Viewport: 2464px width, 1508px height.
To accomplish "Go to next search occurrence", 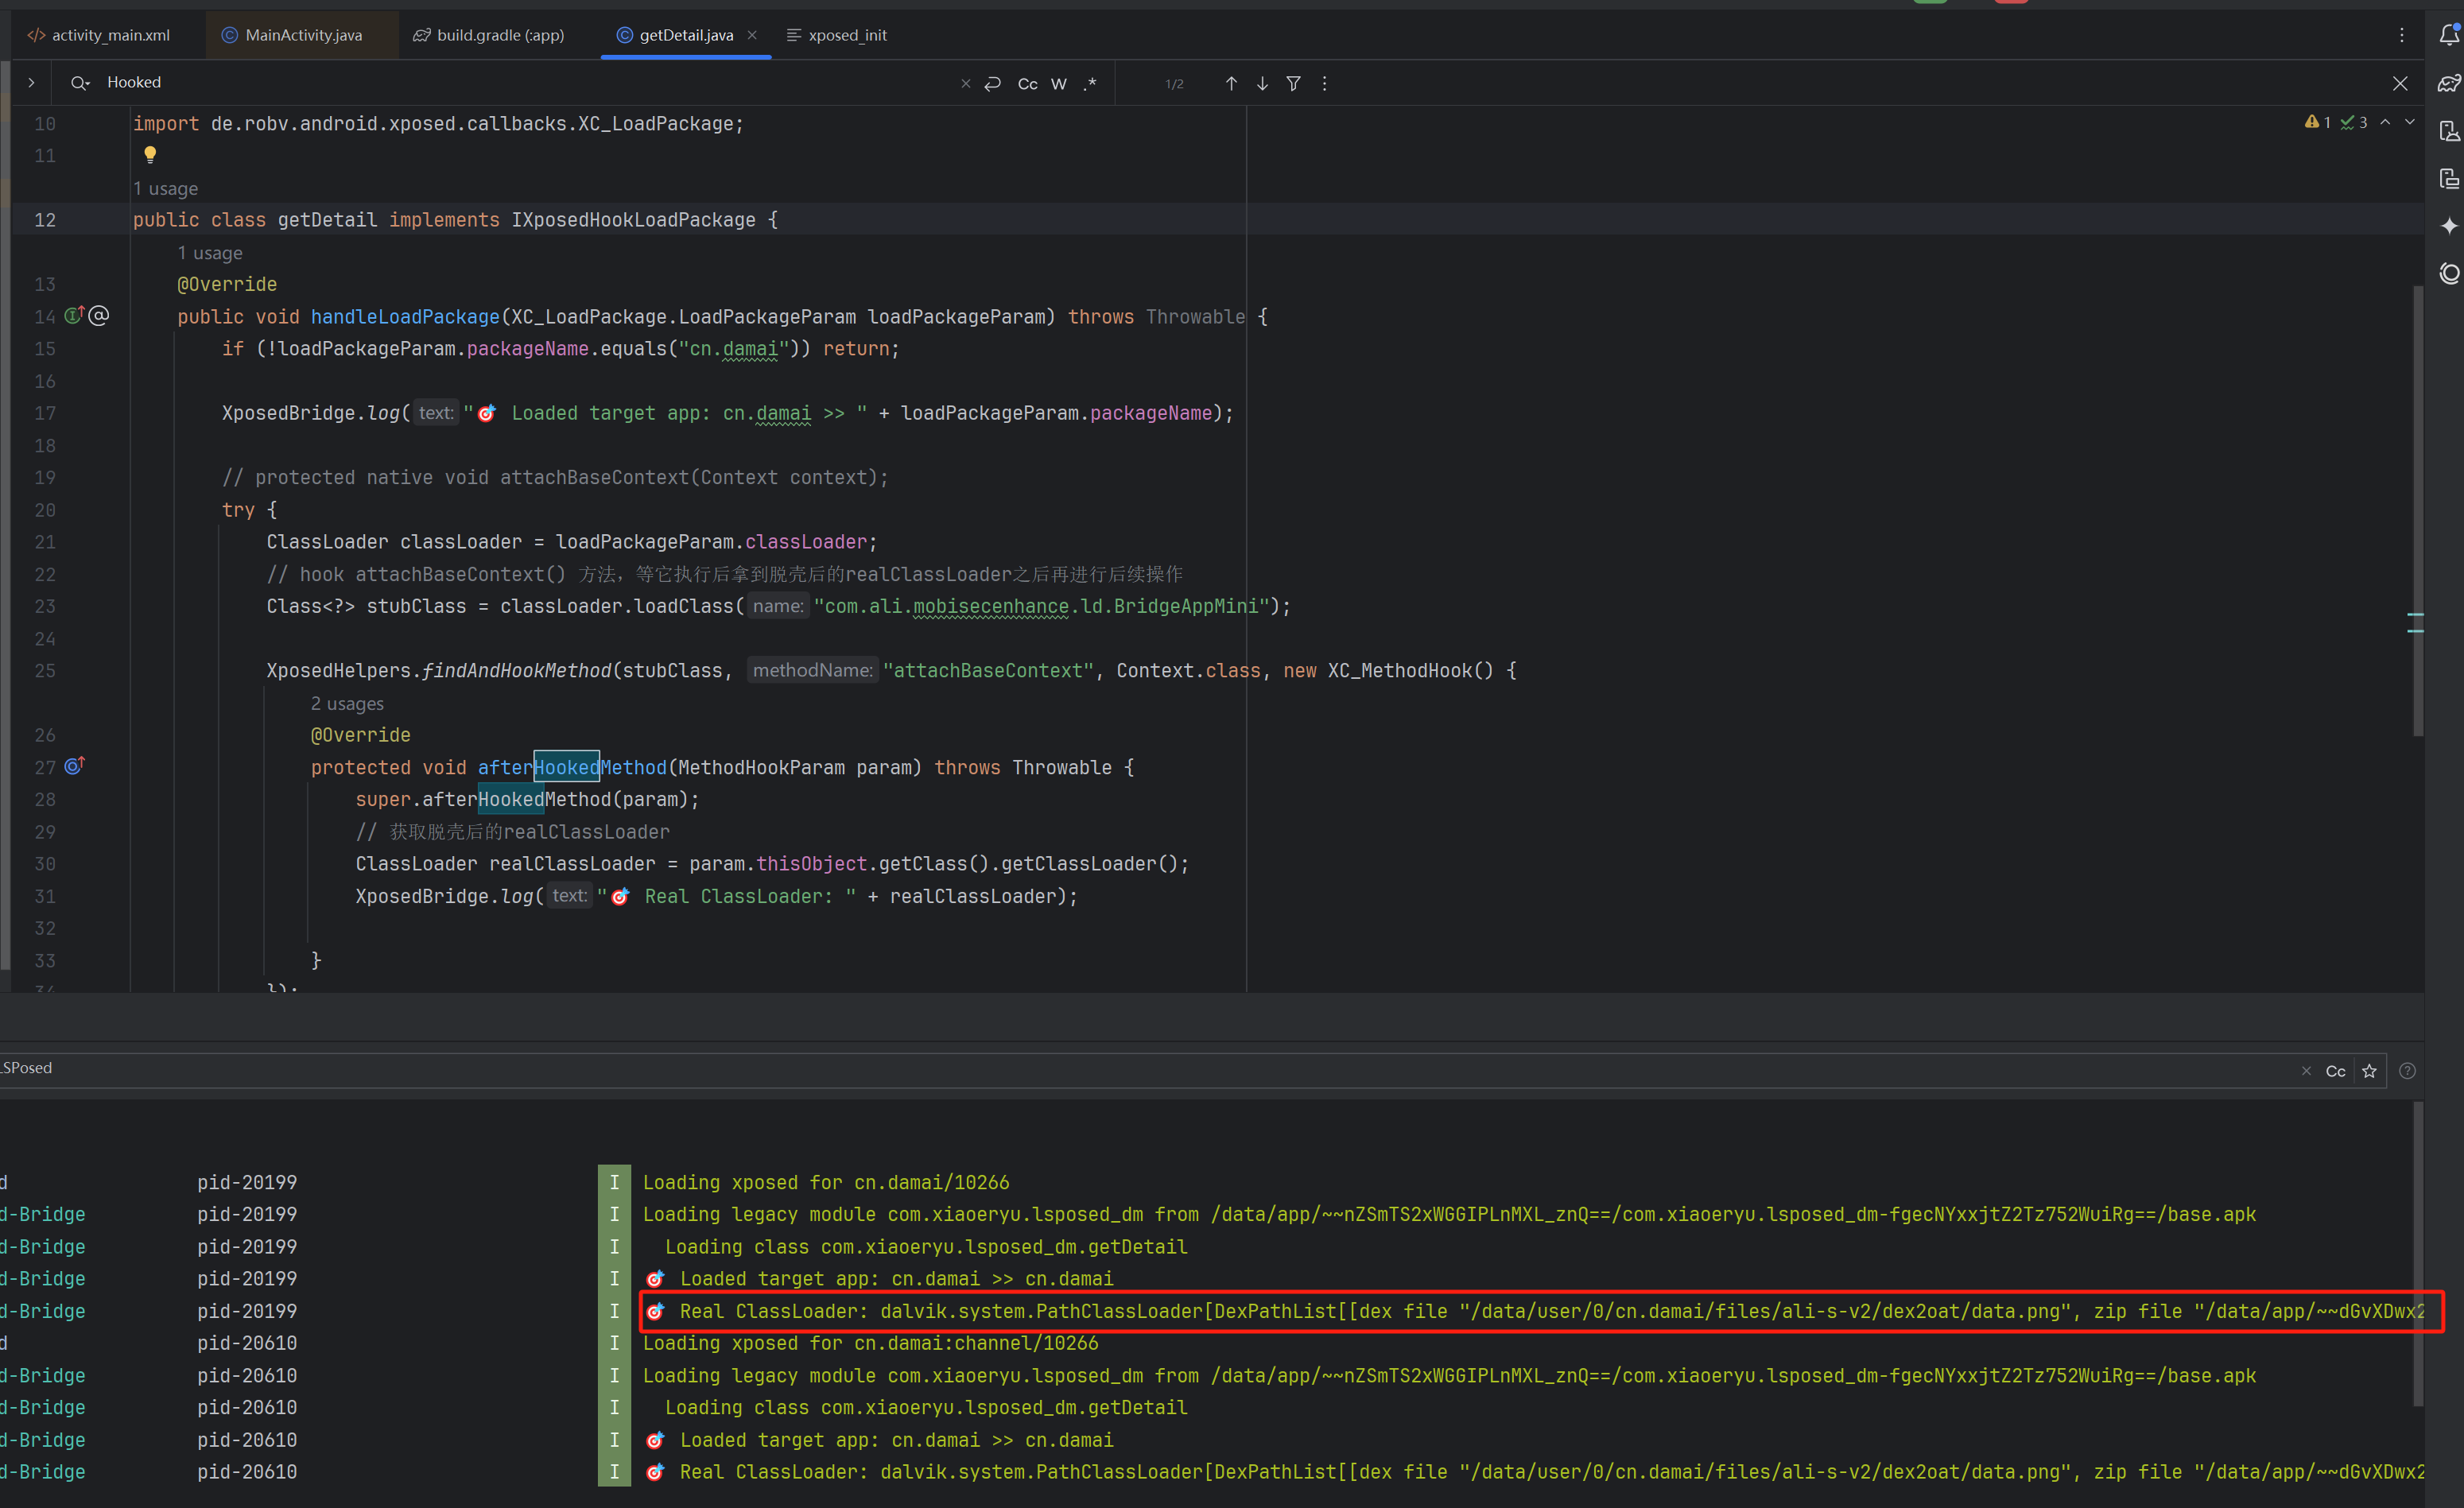I will [x=1262, y=84].
